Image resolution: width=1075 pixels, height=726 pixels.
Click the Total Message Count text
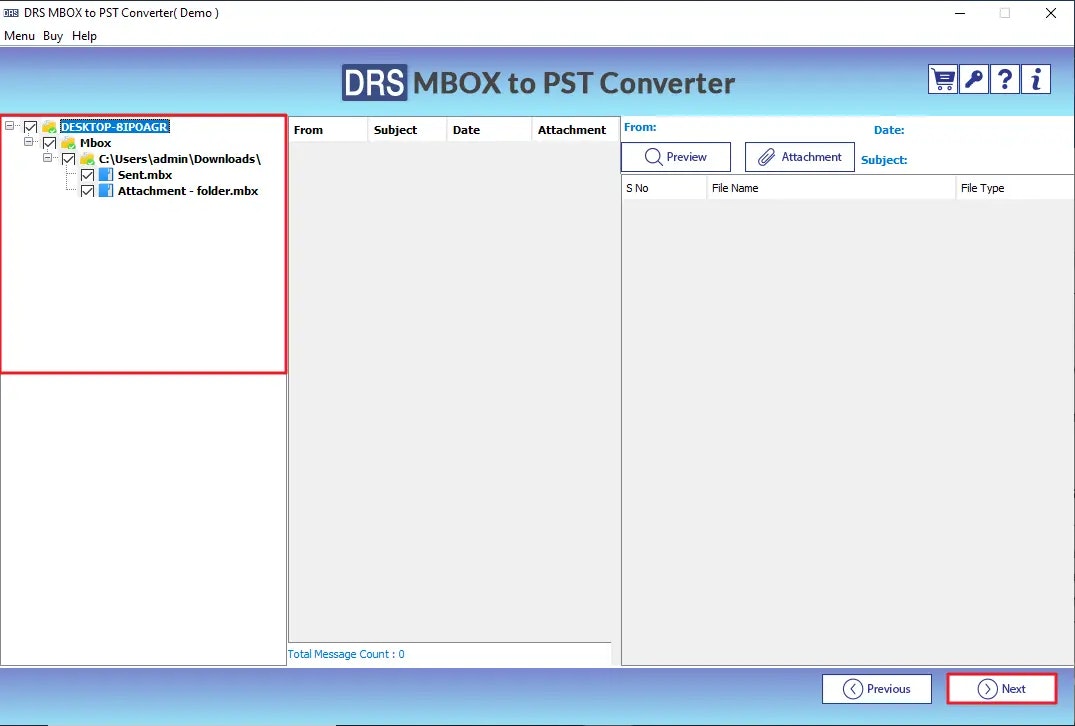point(346,654)
